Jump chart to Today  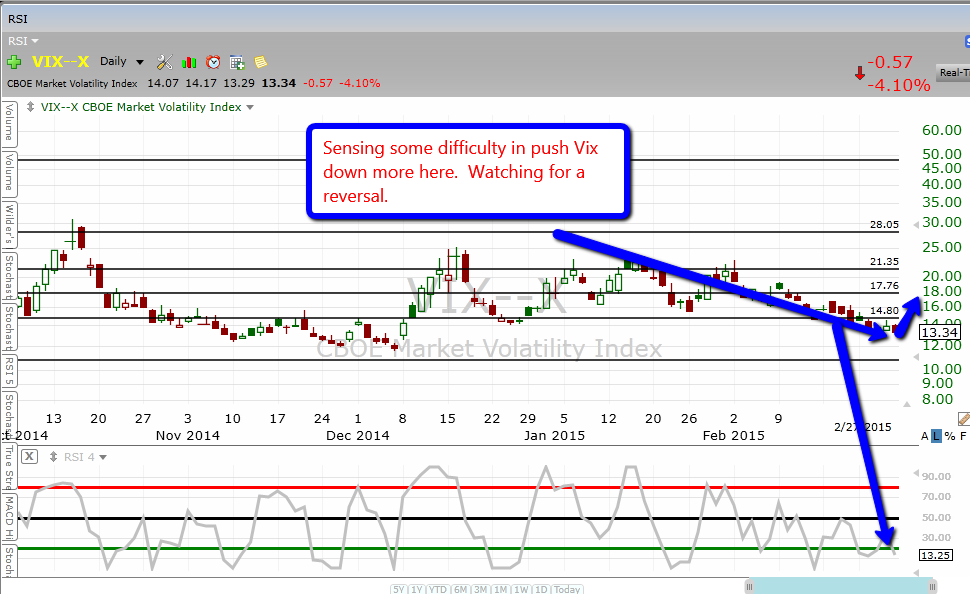tap(567, 589)
